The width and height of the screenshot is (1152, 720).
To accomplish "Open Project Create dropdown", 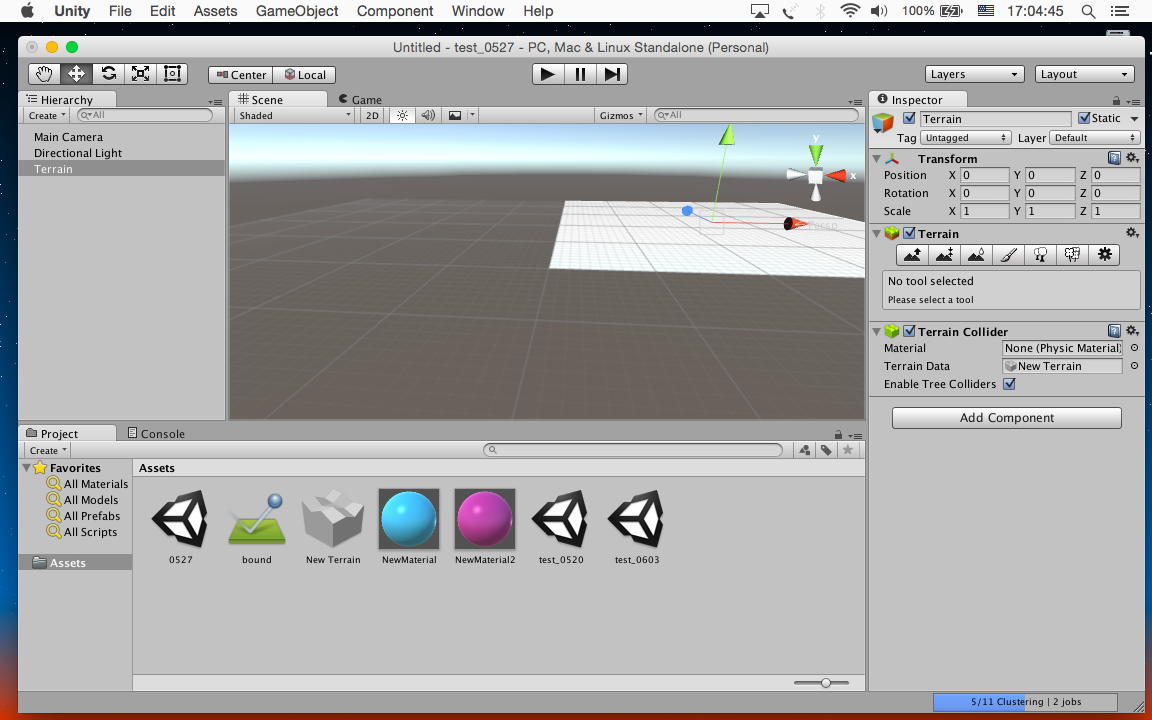I will tap(48, 450).
